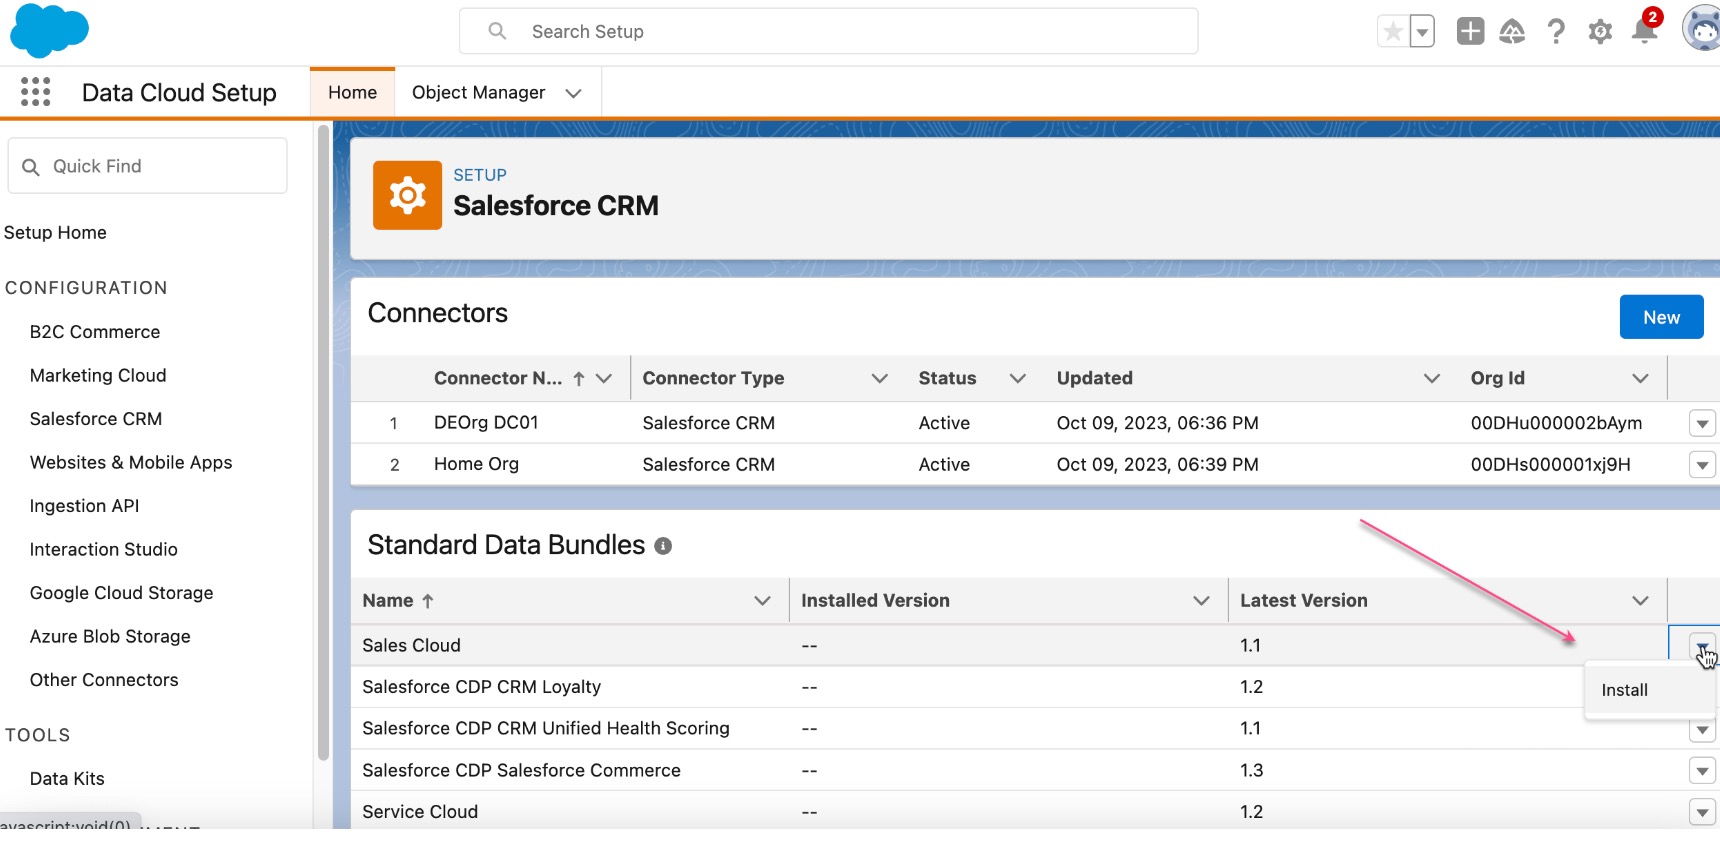1720x842 pixels.
Task: Open Other Connectors in sidebar
Action: pos(104,680)
